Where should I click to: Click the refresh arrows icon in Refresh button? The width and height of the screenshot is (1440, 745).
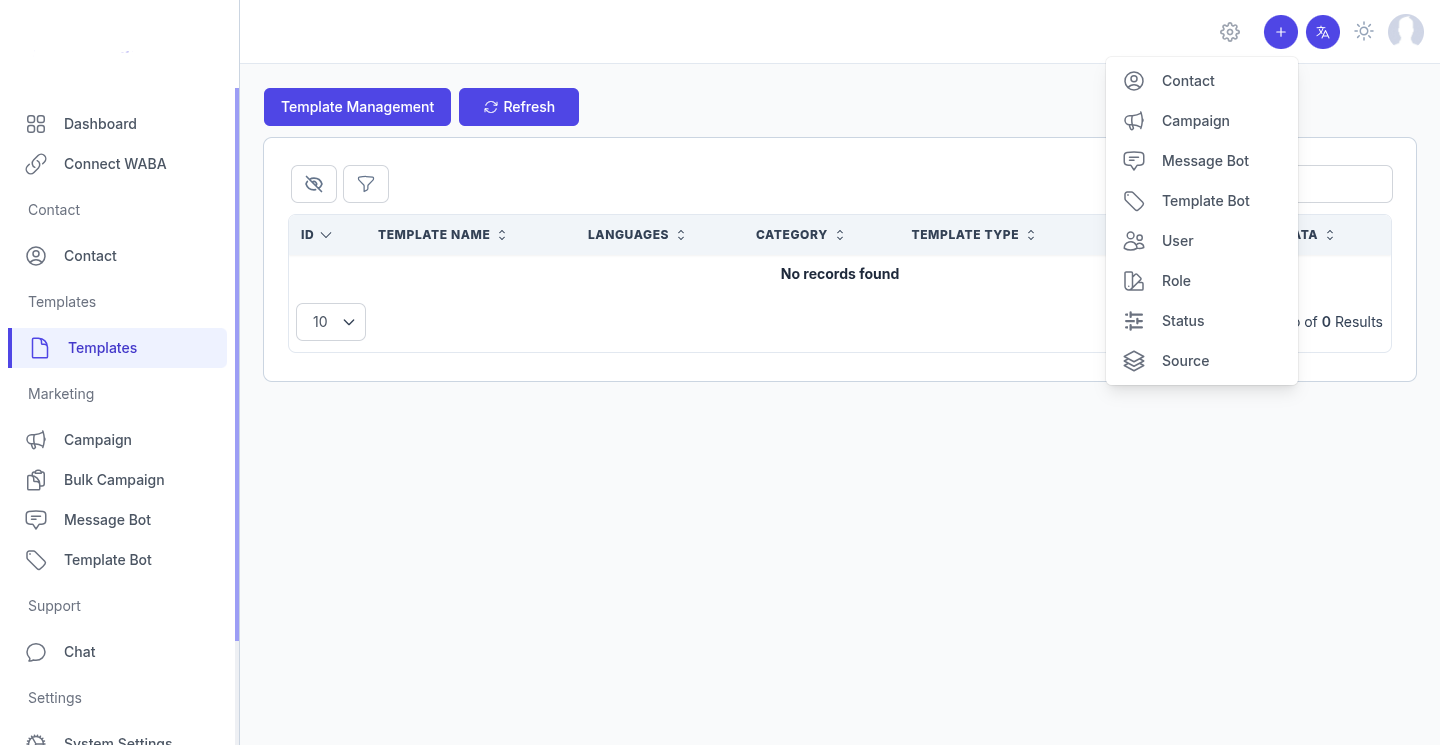coord(491,107)
